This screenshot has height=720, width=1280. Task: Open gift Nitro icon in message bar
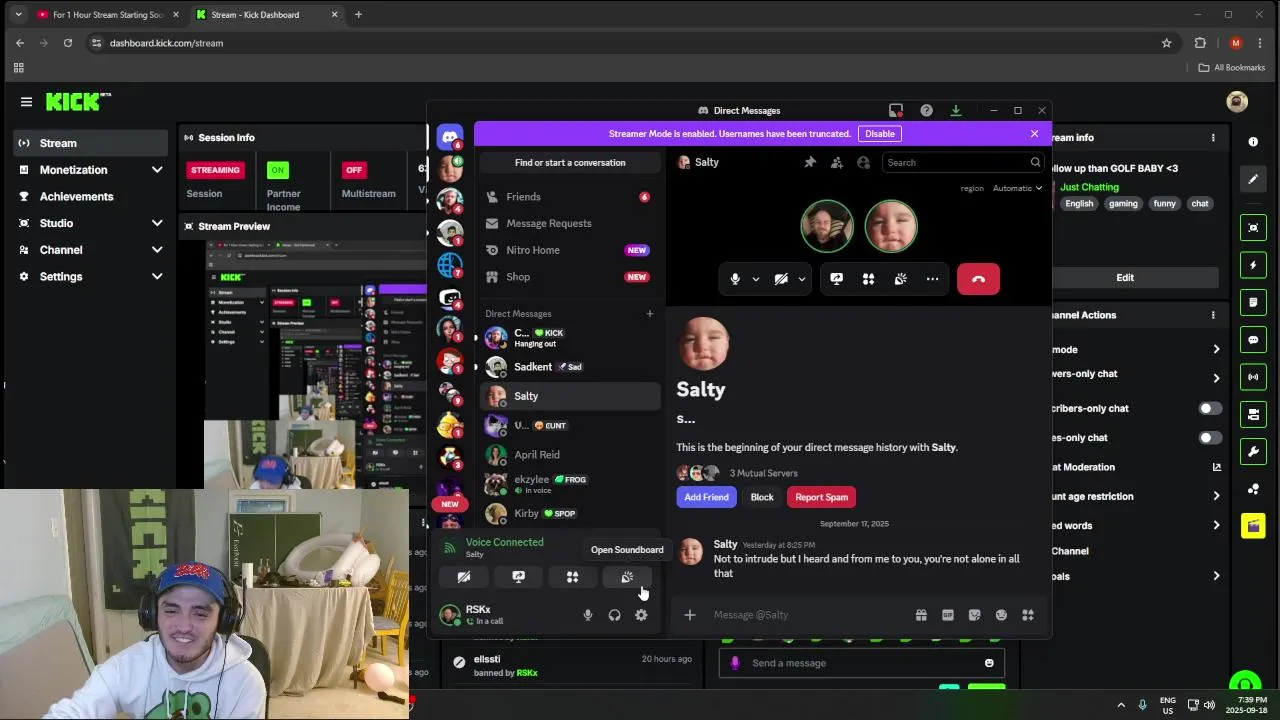coord(921,615)
